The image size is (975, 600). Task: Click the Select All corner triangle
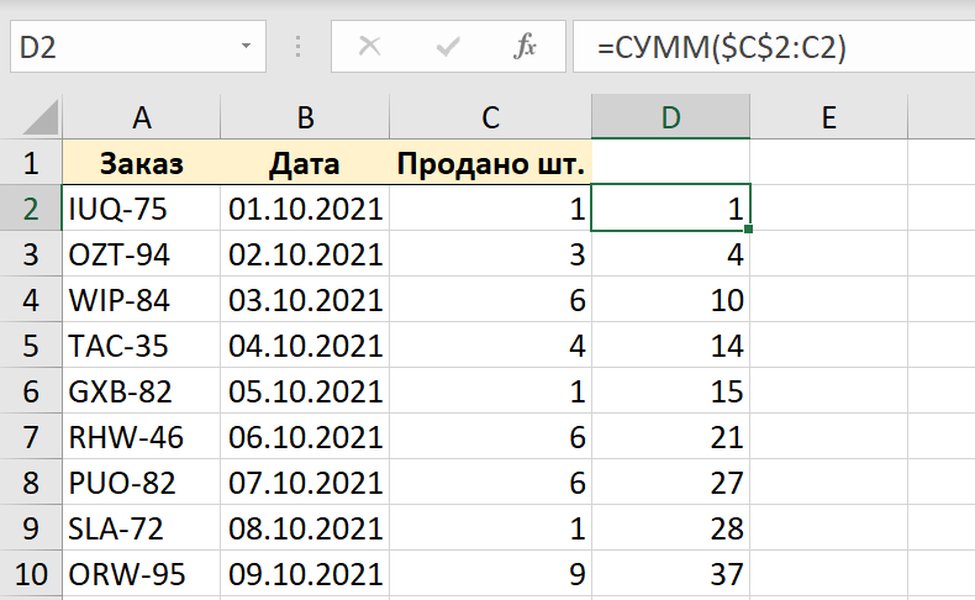pos(41,118)
